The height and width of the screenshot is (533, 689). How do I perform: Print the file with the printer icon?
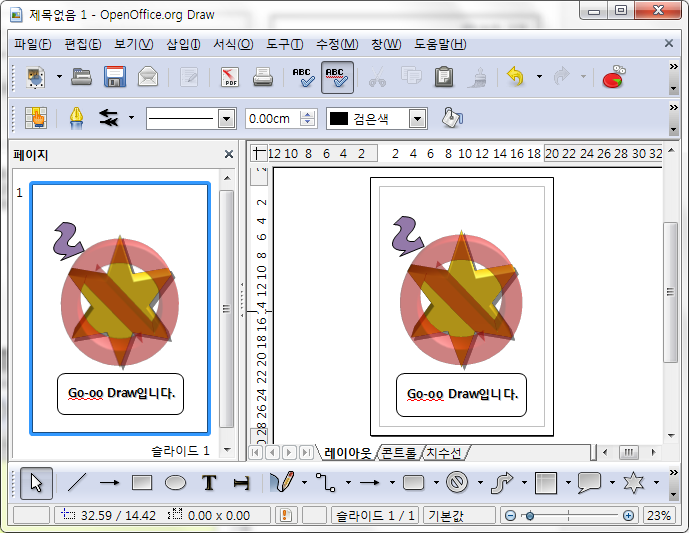(263, 77)
